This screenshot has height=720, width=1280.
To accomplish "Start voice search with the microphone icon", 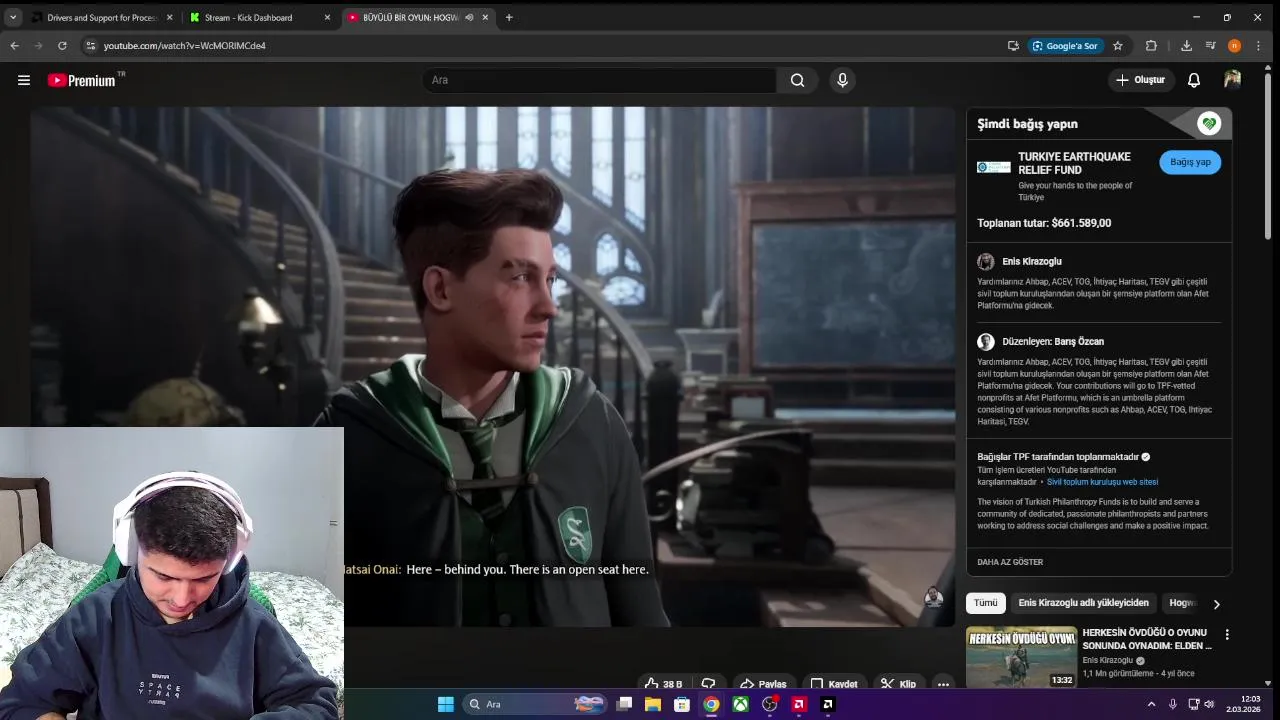I will point(842,80).
